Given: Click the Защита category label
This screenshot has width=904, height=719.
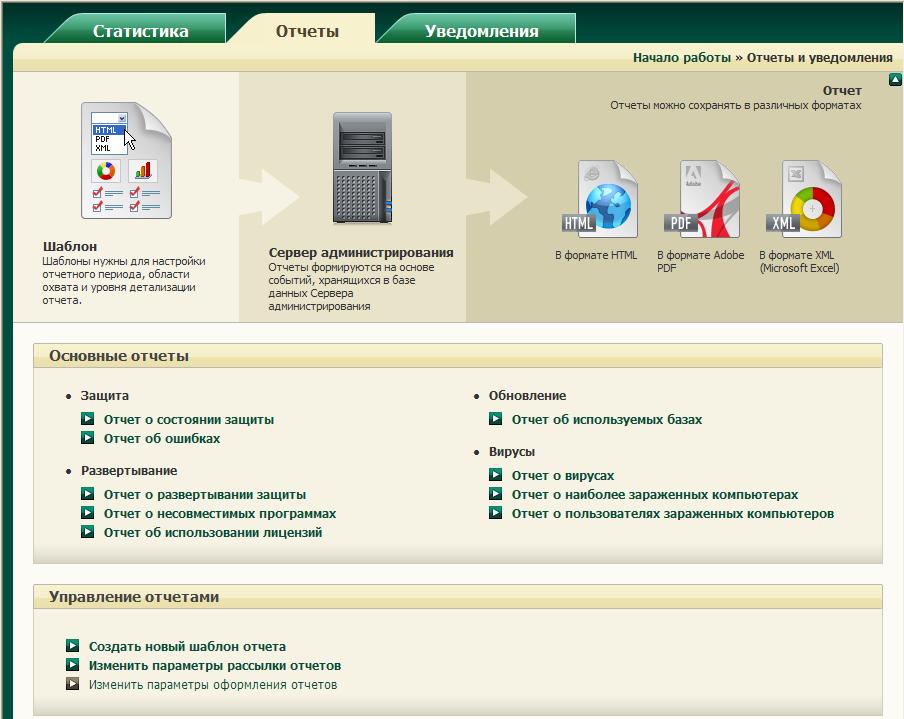Looking at the screenshot, I should coord(104,396).
